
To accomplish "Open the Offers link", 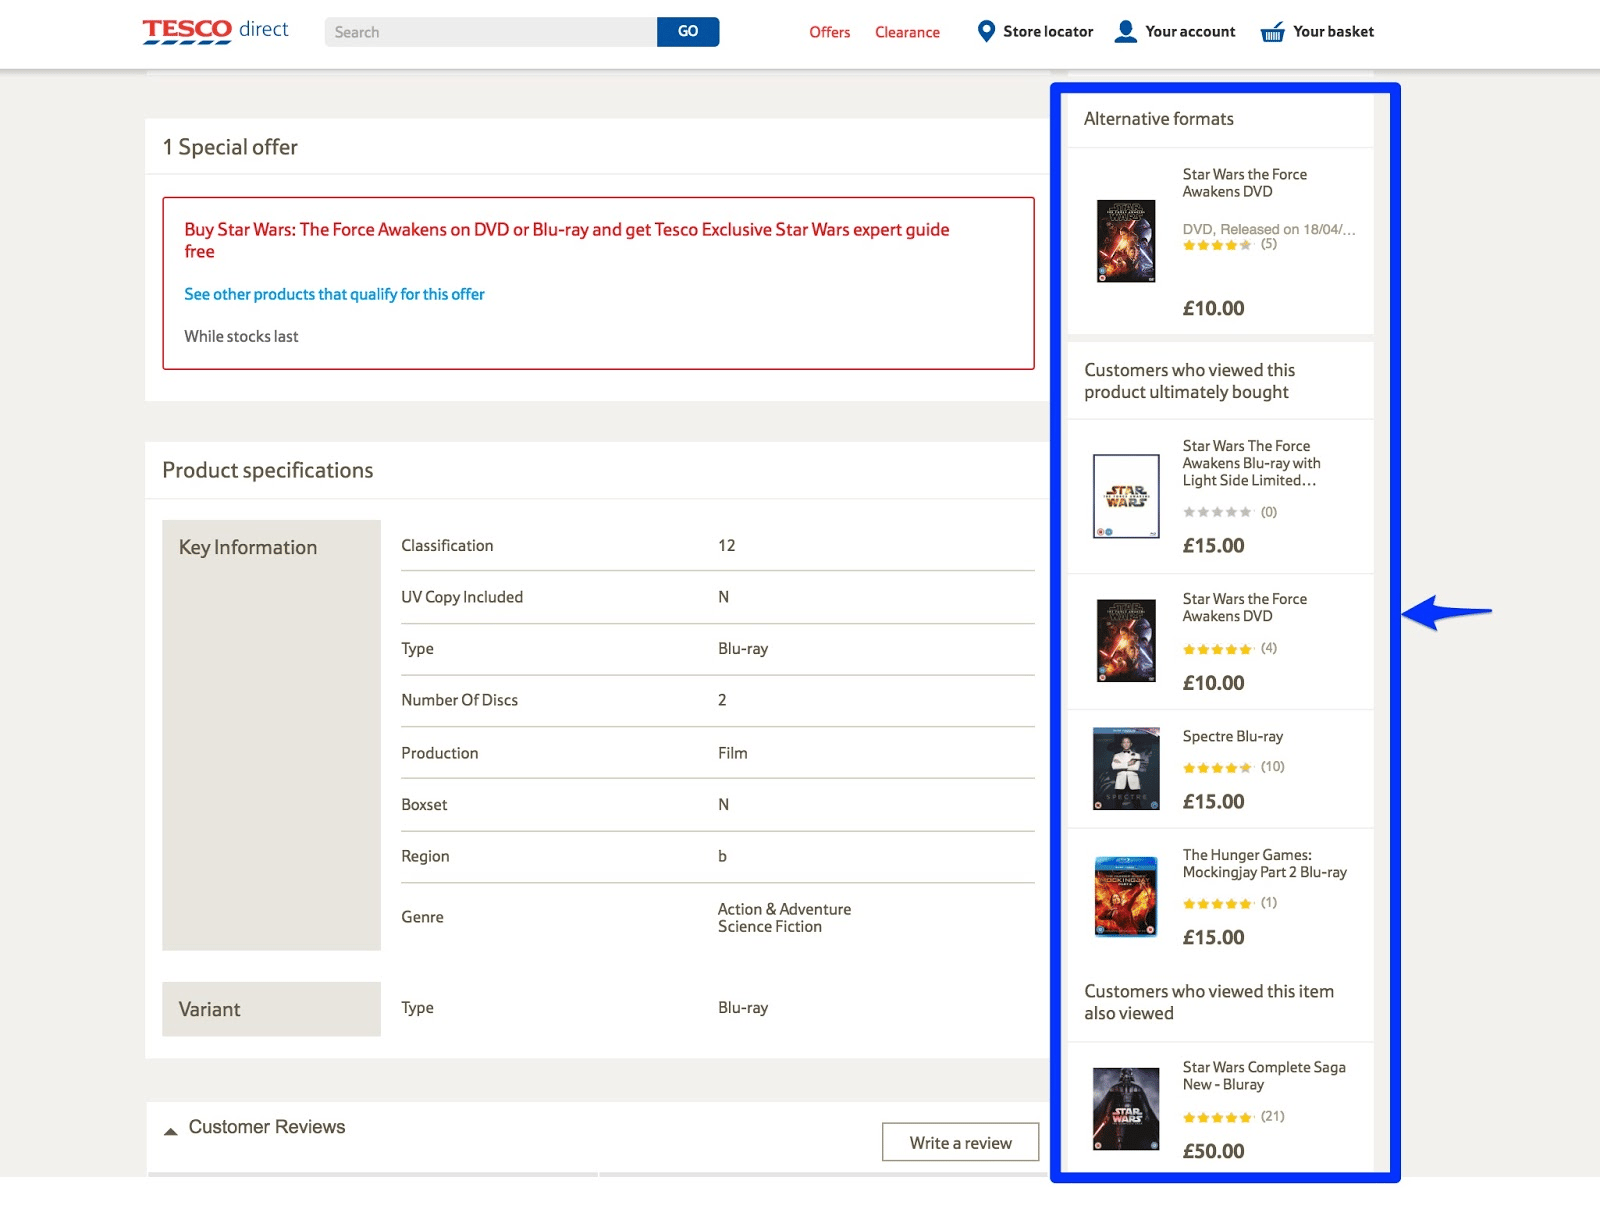I will pos(830,32).
